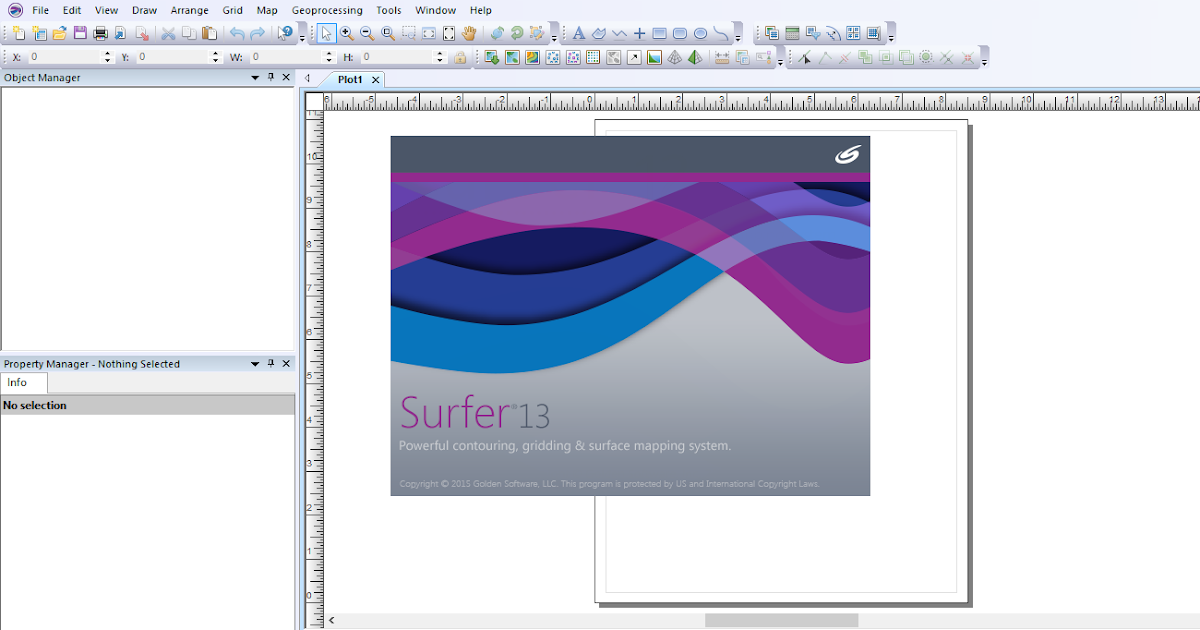Increment the H height stepper
The image size is (1200, 630).
pos(439,54)
